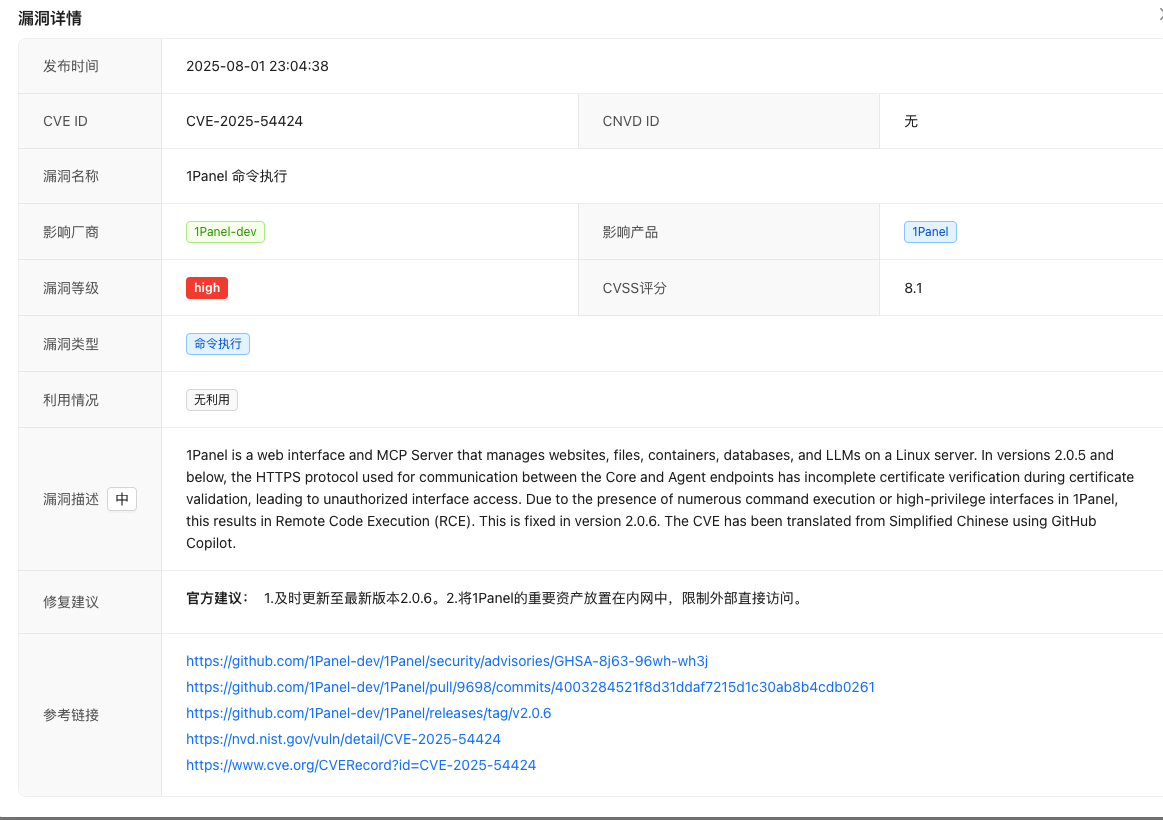Click the 命令执行 vulnerability type tag
Image resolution: width=1163 pixels, height=820 pixels.
click(x=217, y=344)
